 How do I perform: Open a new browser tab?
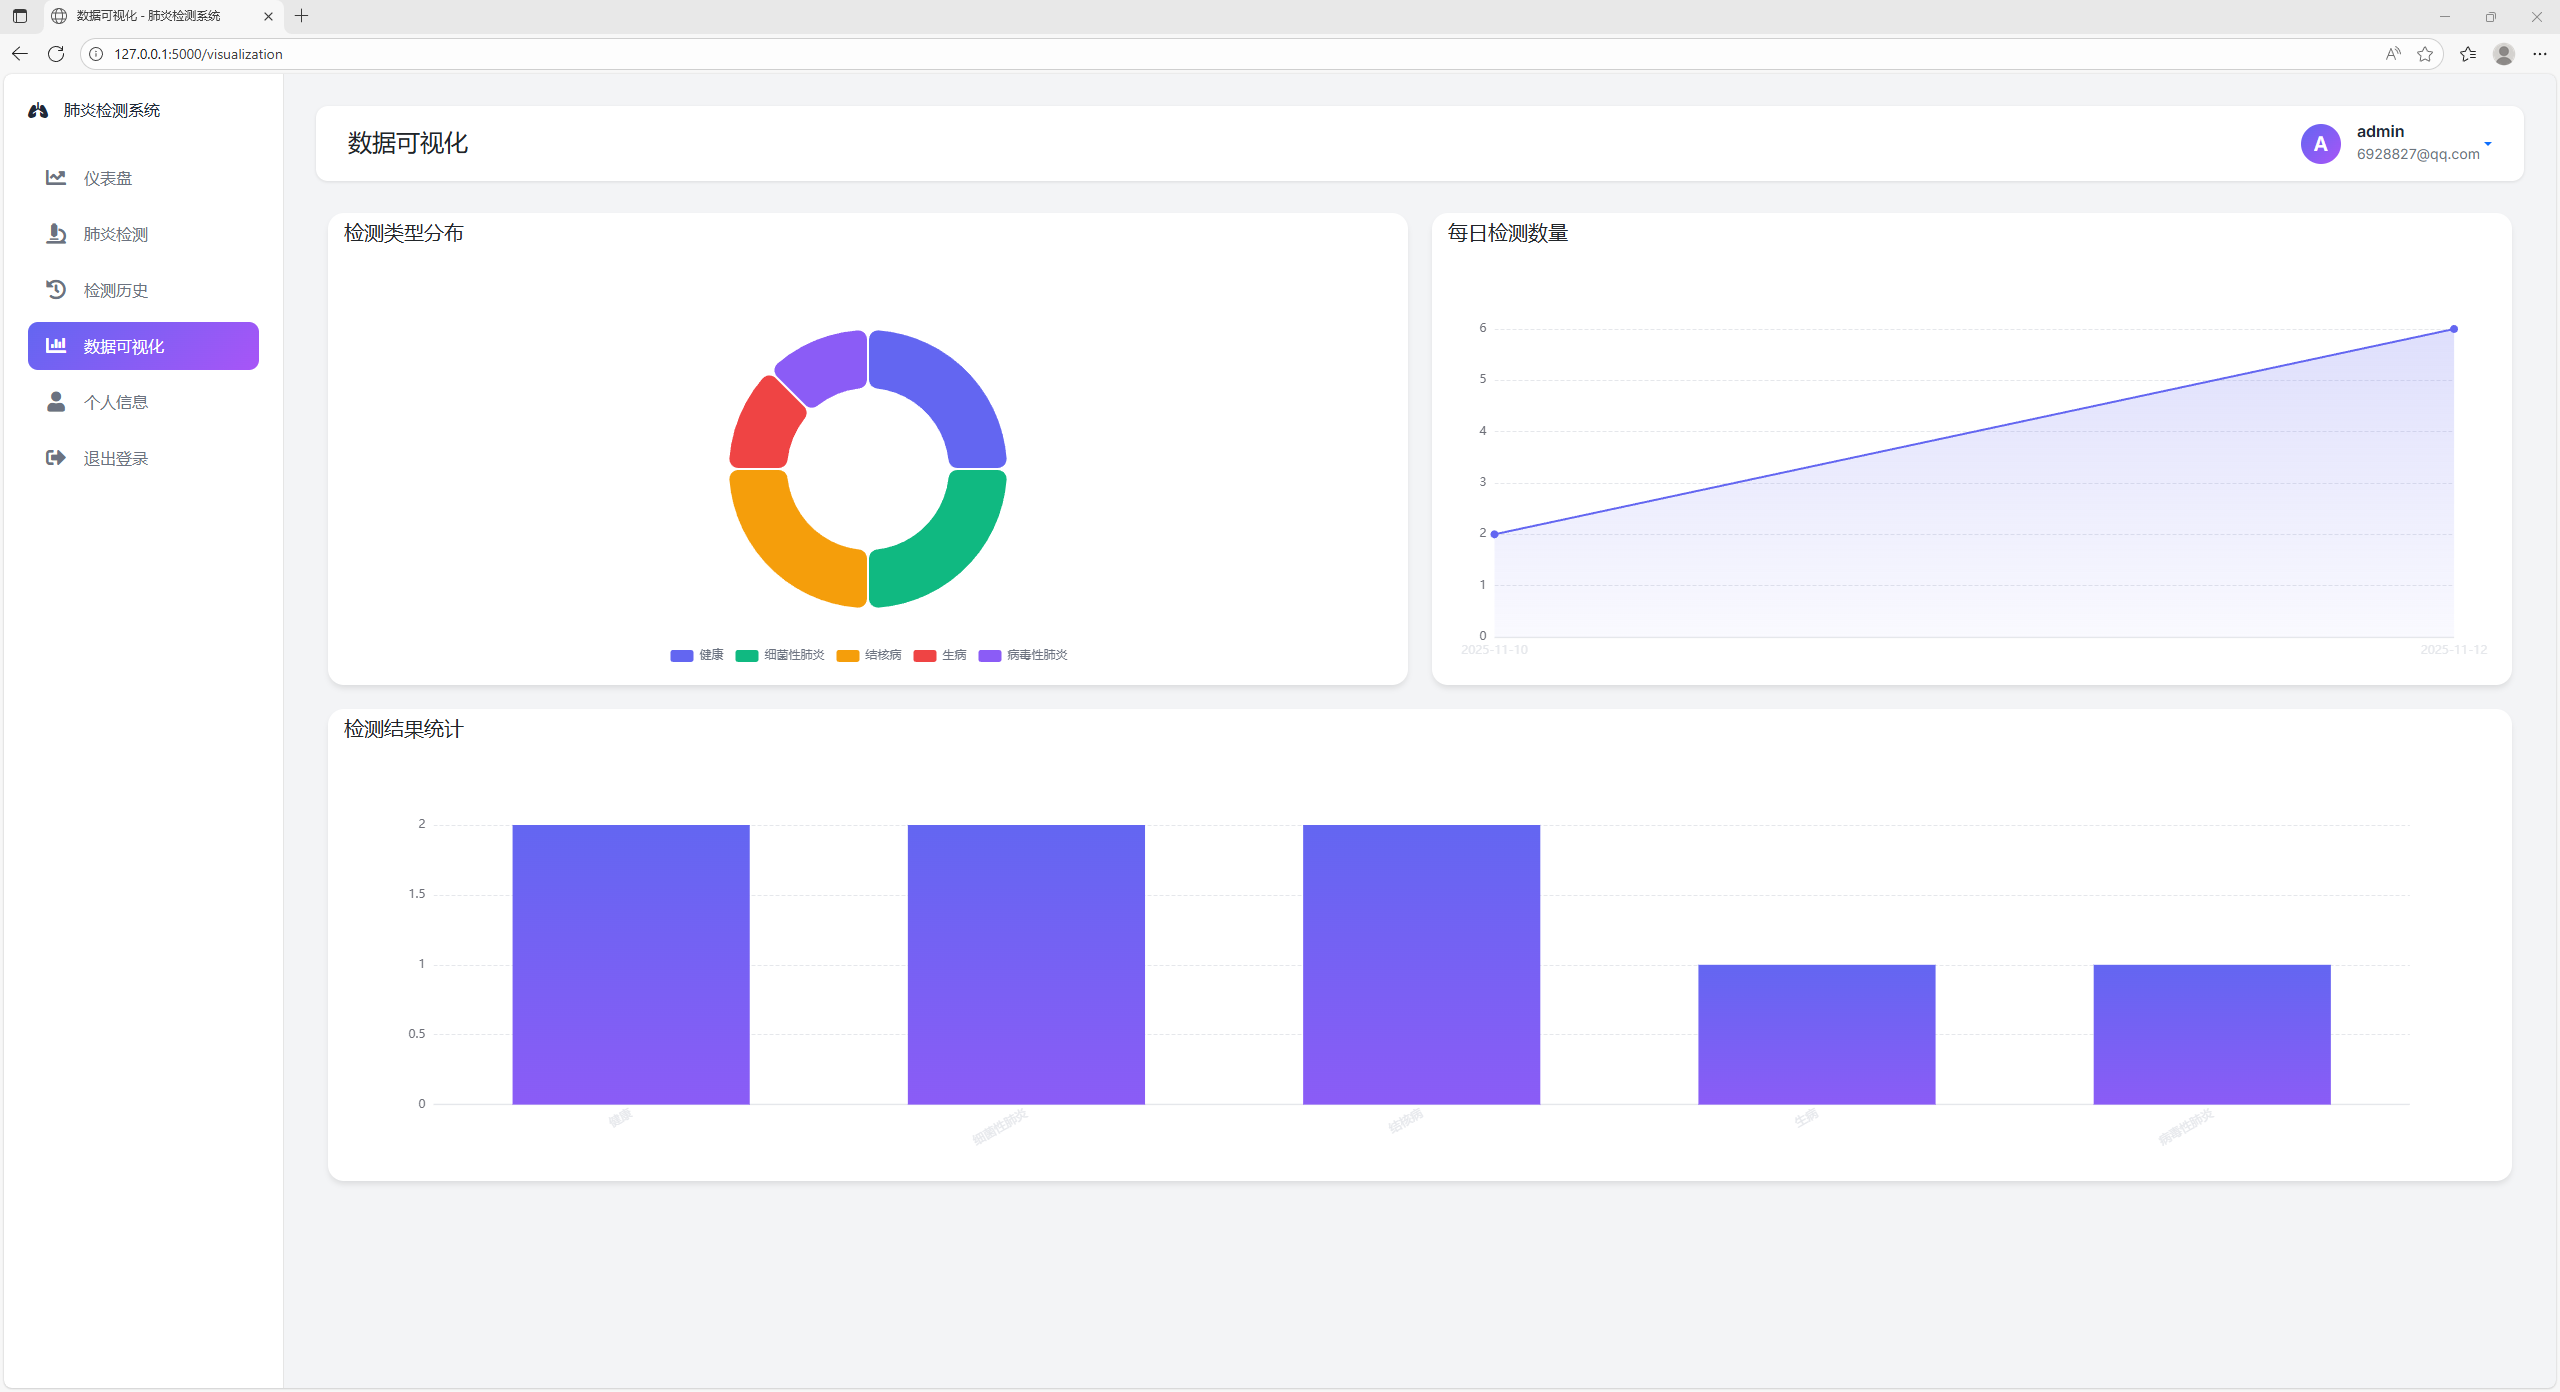(x=302, y=16)
